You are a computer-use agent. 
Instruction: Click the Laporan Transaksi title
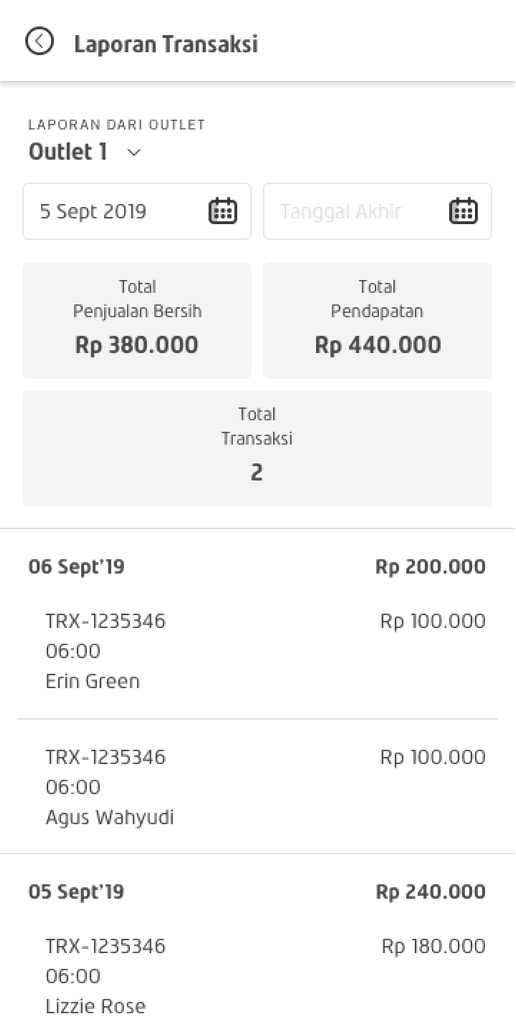pos(166,44)
